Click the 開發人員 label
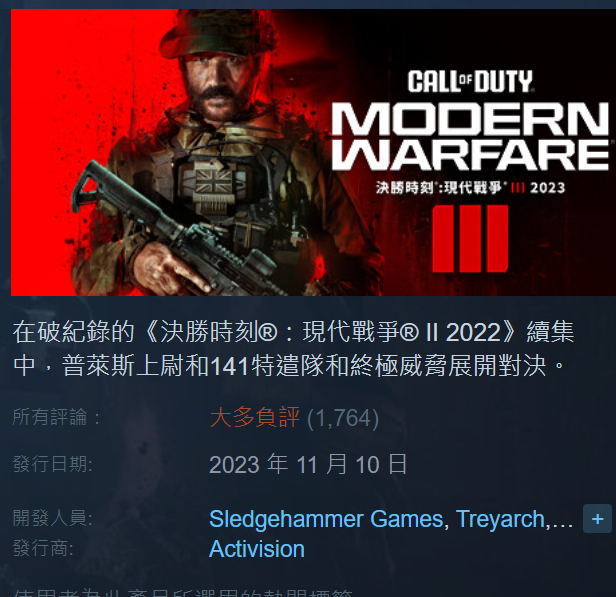The height and width of the screenshot is (597, 616). coord(53,518)
